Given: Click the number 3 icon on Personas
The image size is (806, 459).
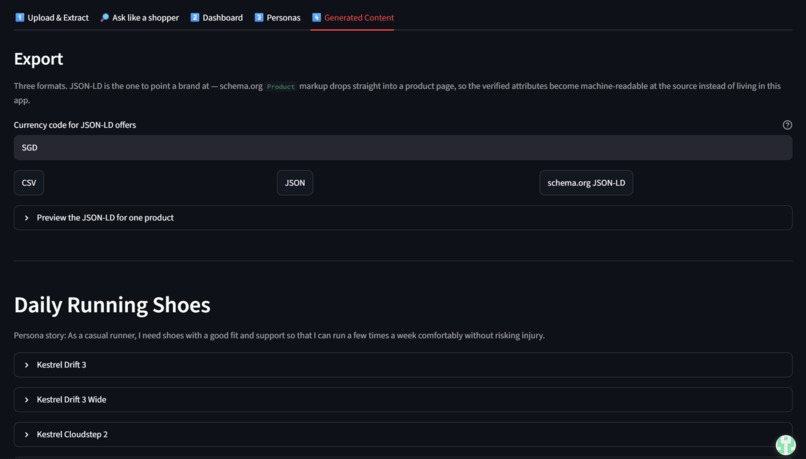Looking at the screenshot, I should [x=259, y=17].
